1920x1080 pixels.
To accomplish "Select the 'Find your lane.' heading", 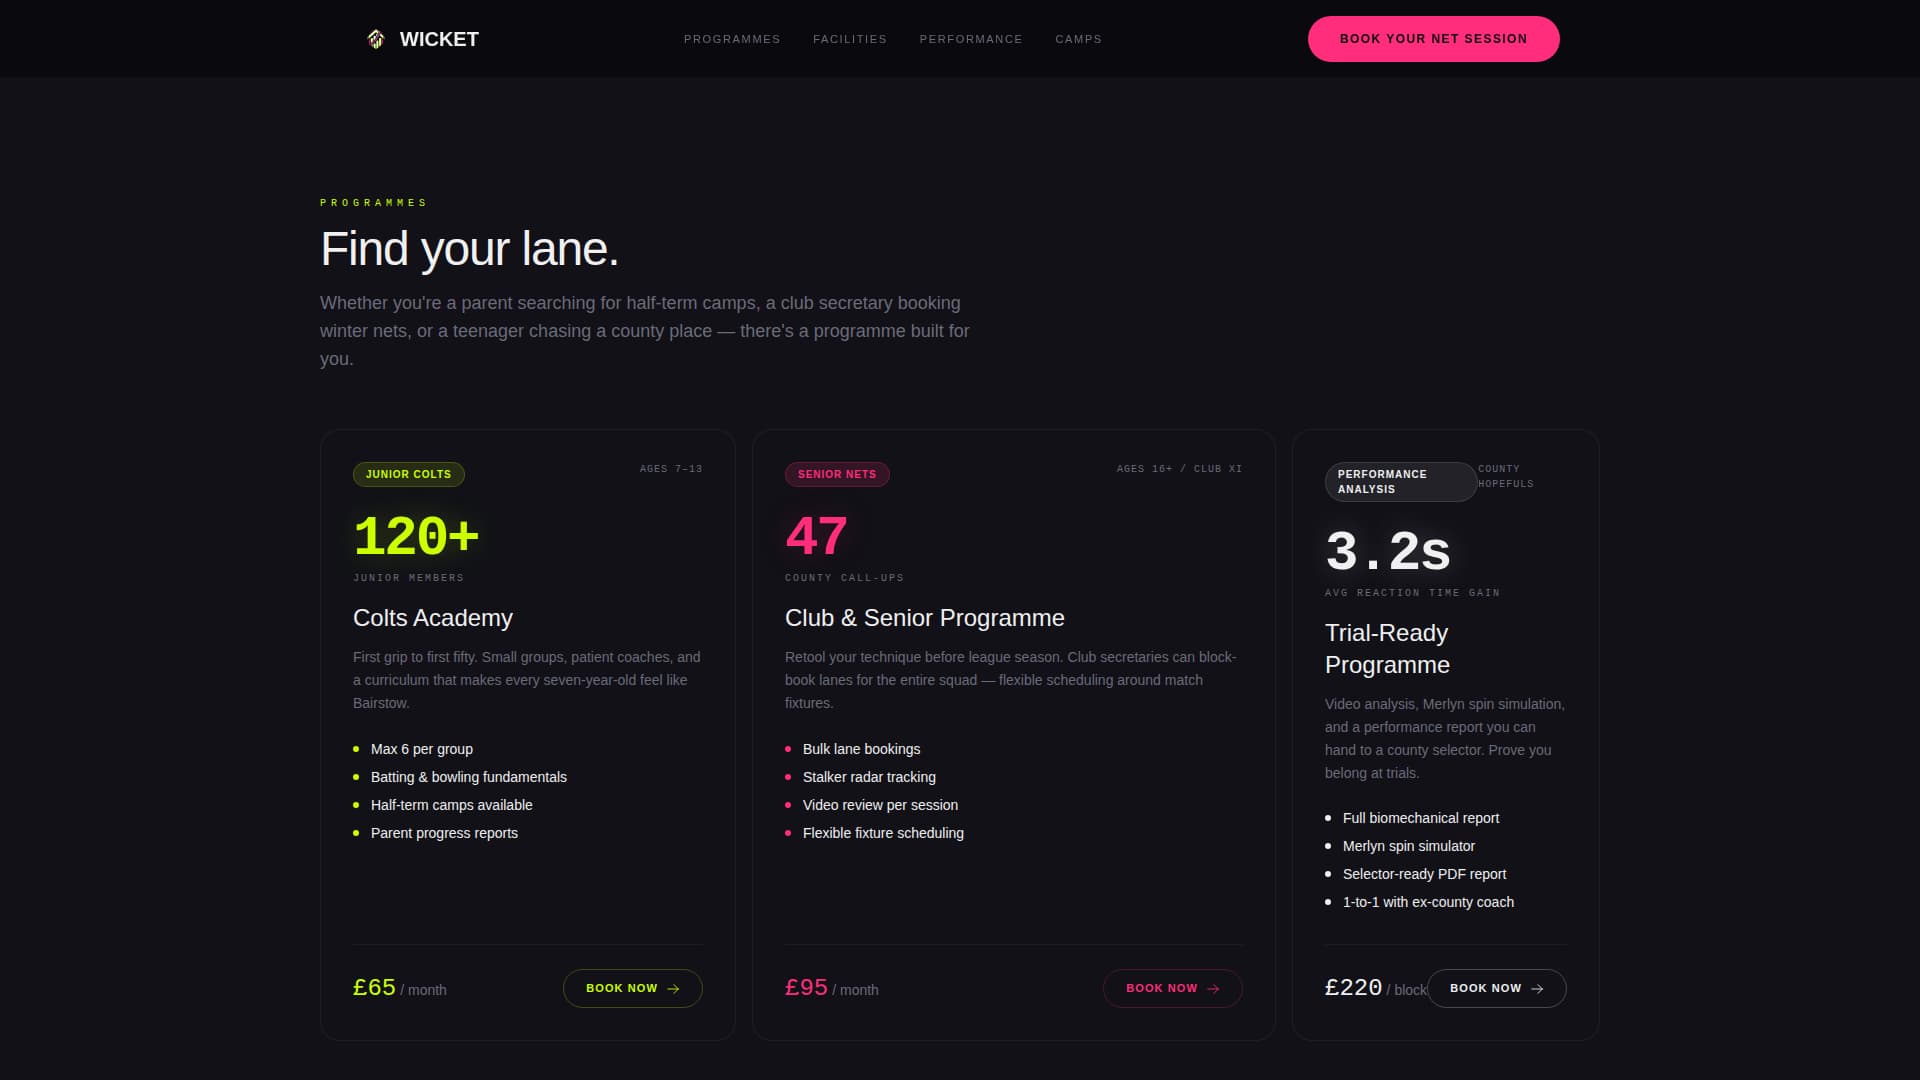I will [x=469, y=249].
